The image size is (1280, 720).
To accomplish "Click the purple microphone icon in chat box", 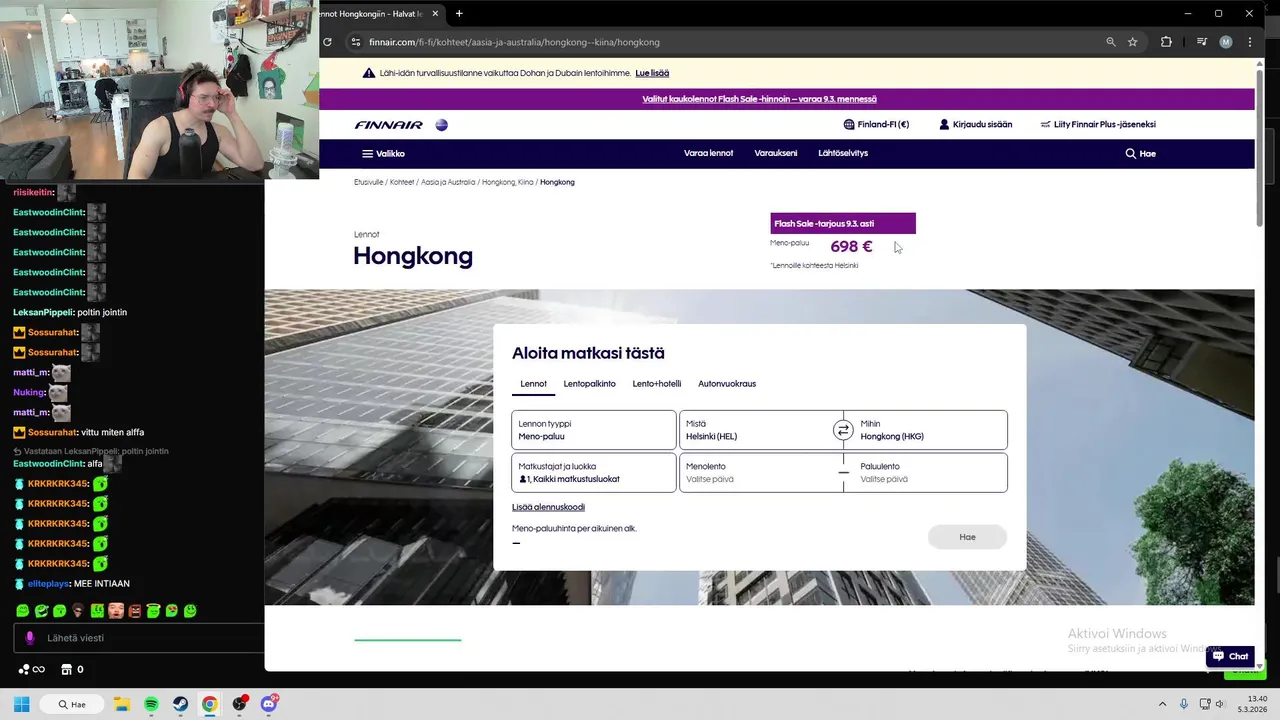I will click(30, 638).
